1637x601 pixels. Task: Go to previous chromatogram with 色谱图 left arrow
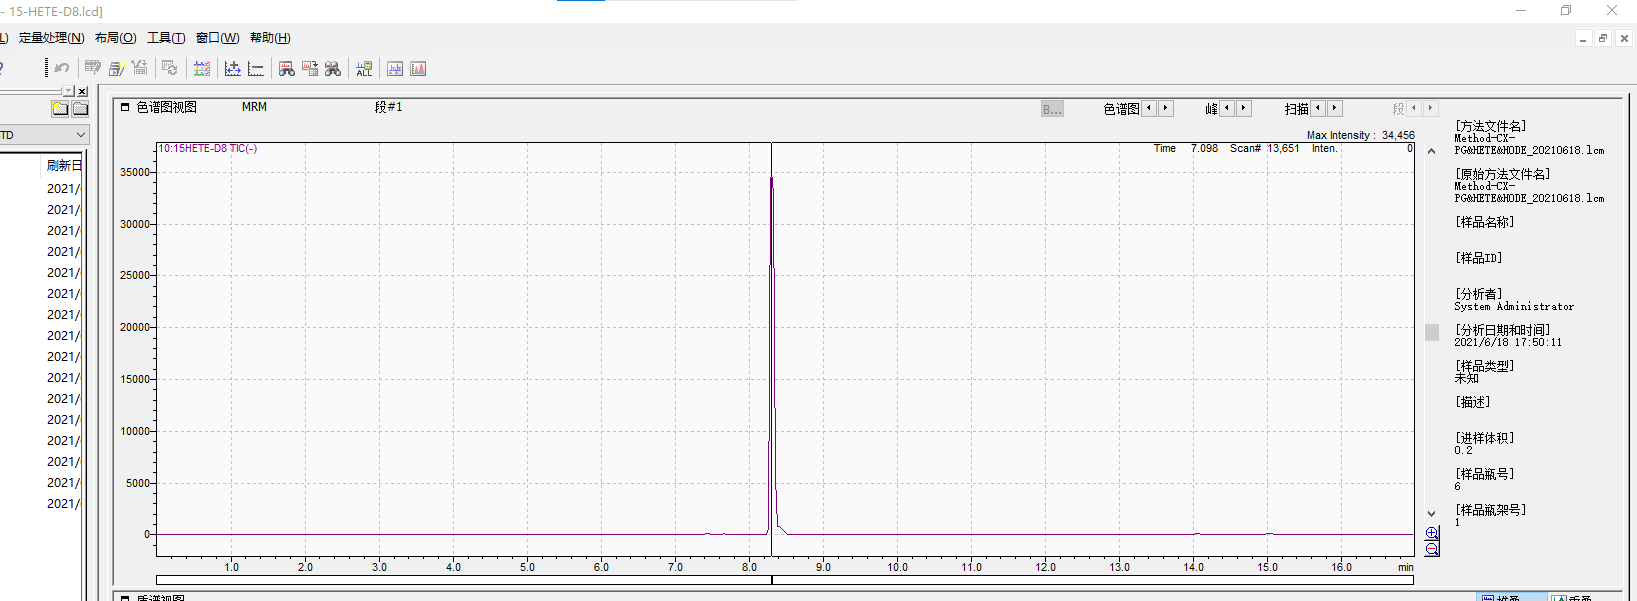click(x=1149, y=108)
